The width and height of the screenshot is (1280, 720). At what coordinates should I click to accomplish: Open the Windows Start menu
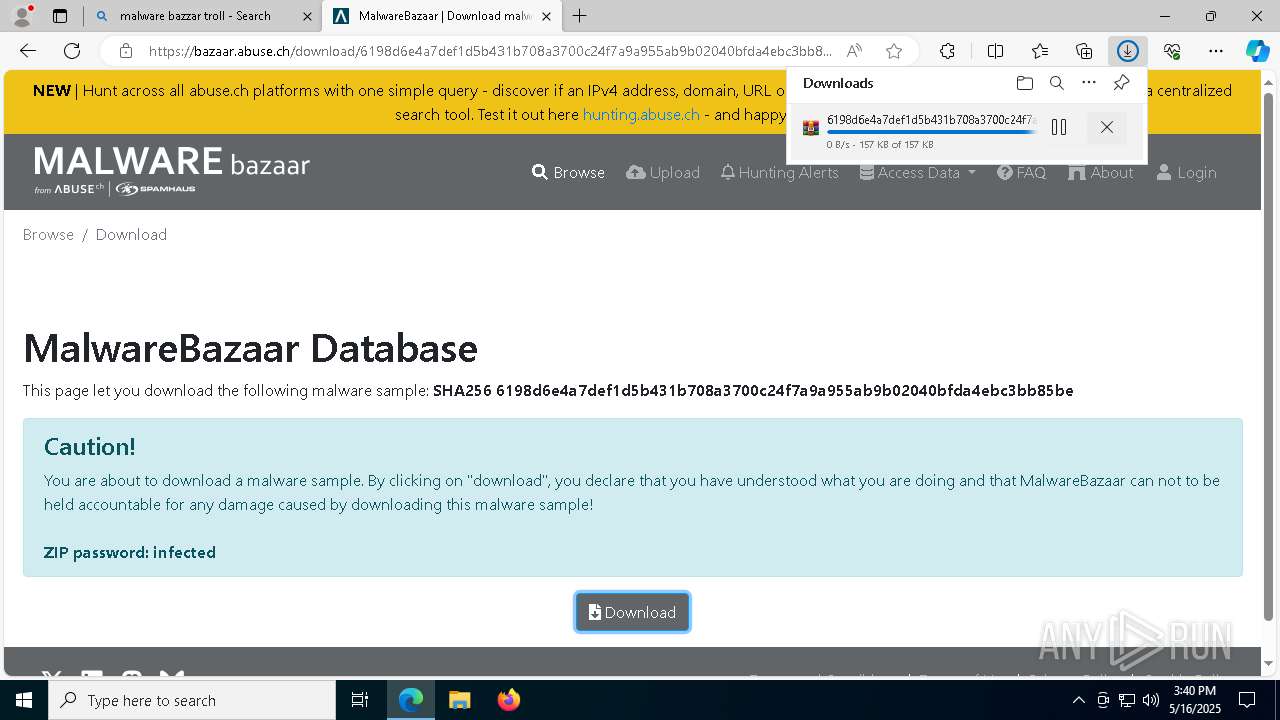(24, 700)
